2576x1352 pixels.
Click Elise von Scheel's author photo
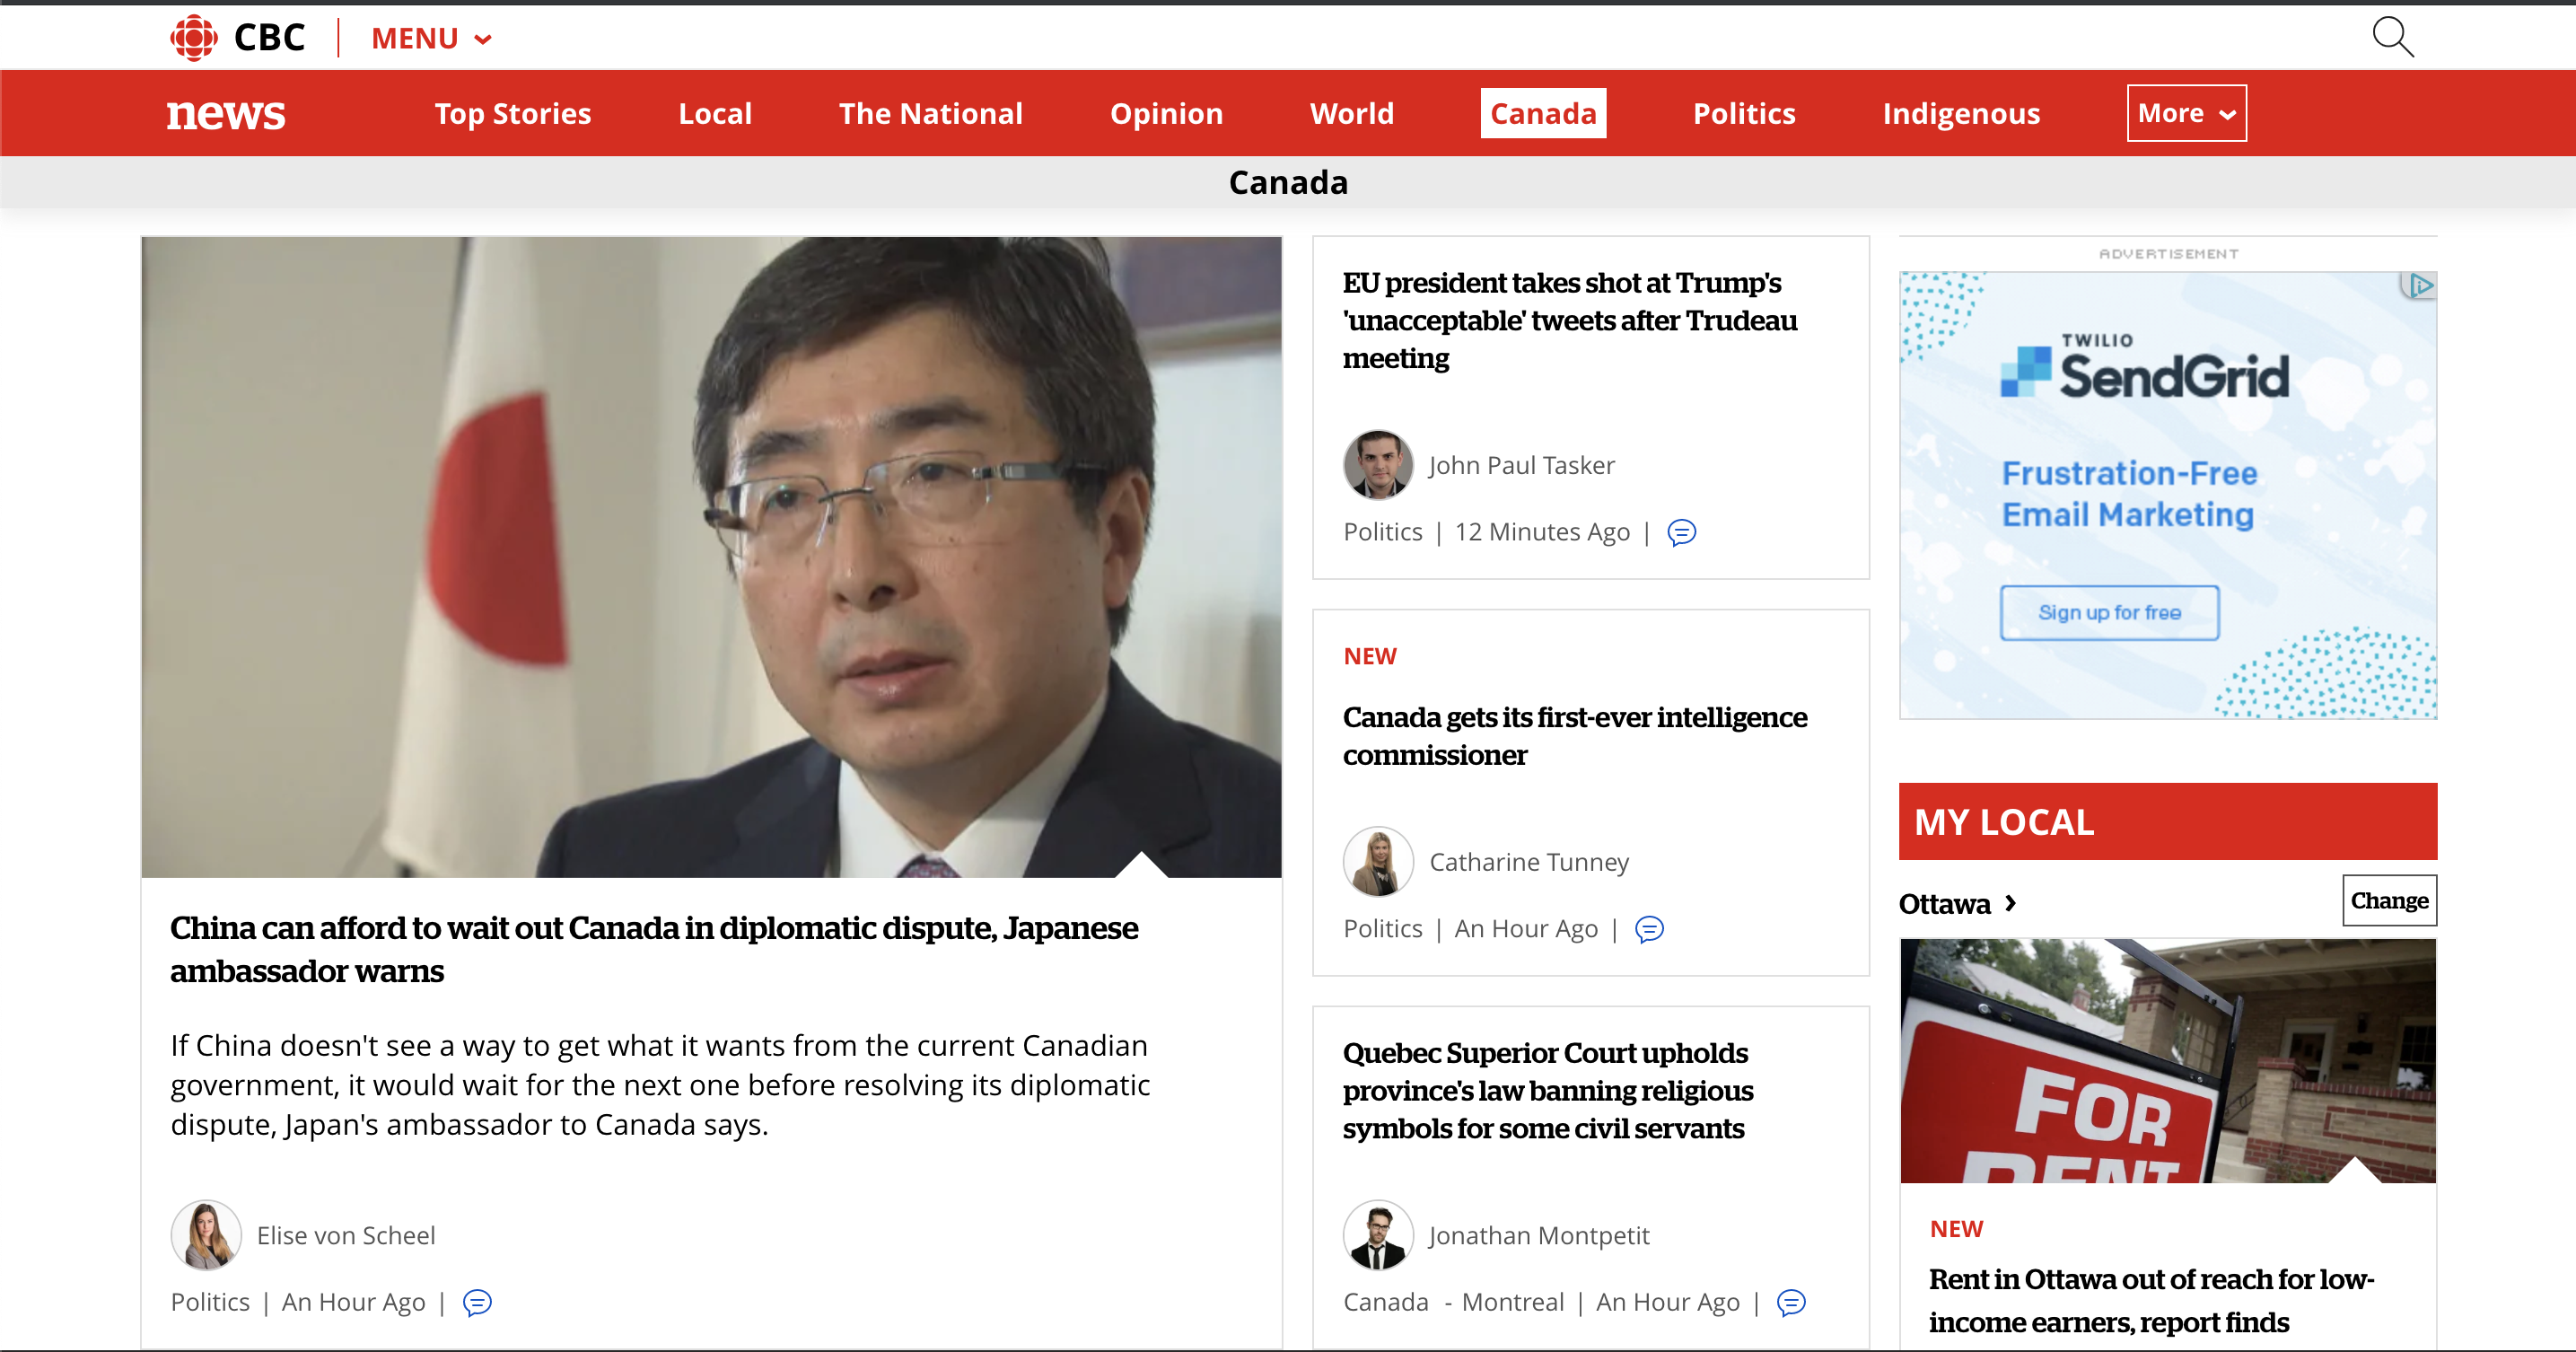pyautogui.click(x=206, y=1235)
